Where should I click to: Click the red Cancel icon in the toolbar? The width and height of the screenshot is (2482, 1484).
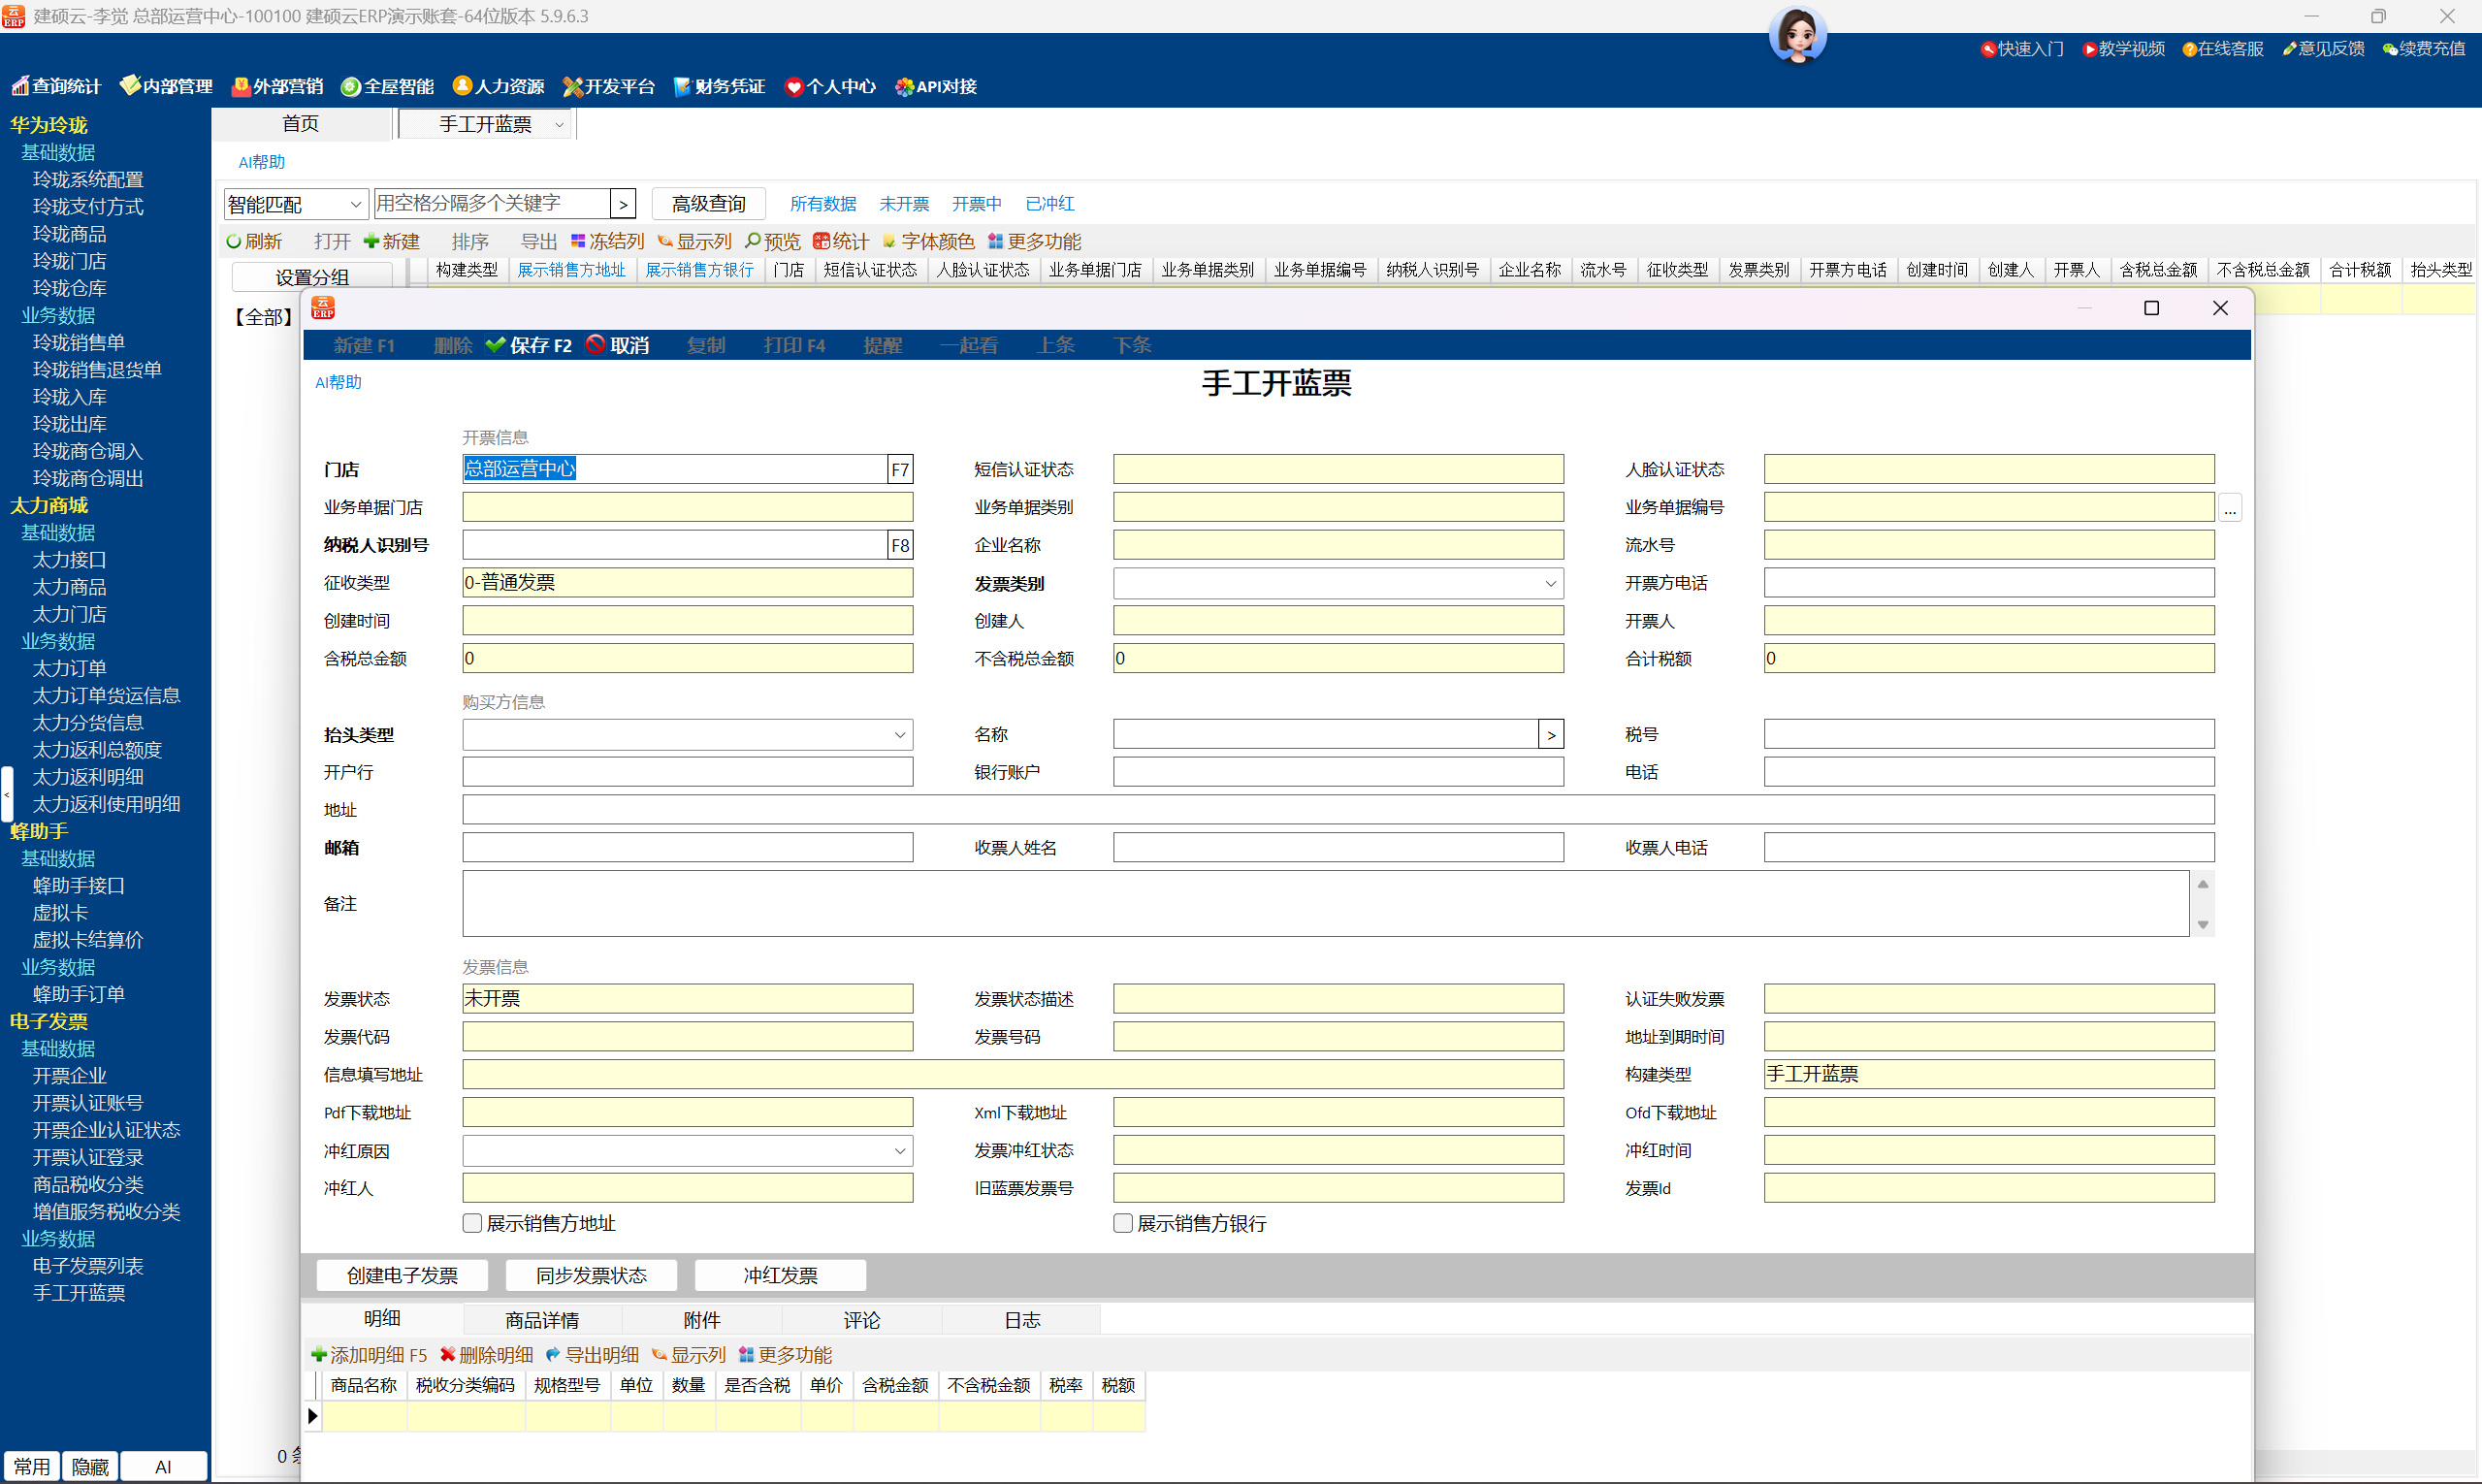[x=596, y=345]
